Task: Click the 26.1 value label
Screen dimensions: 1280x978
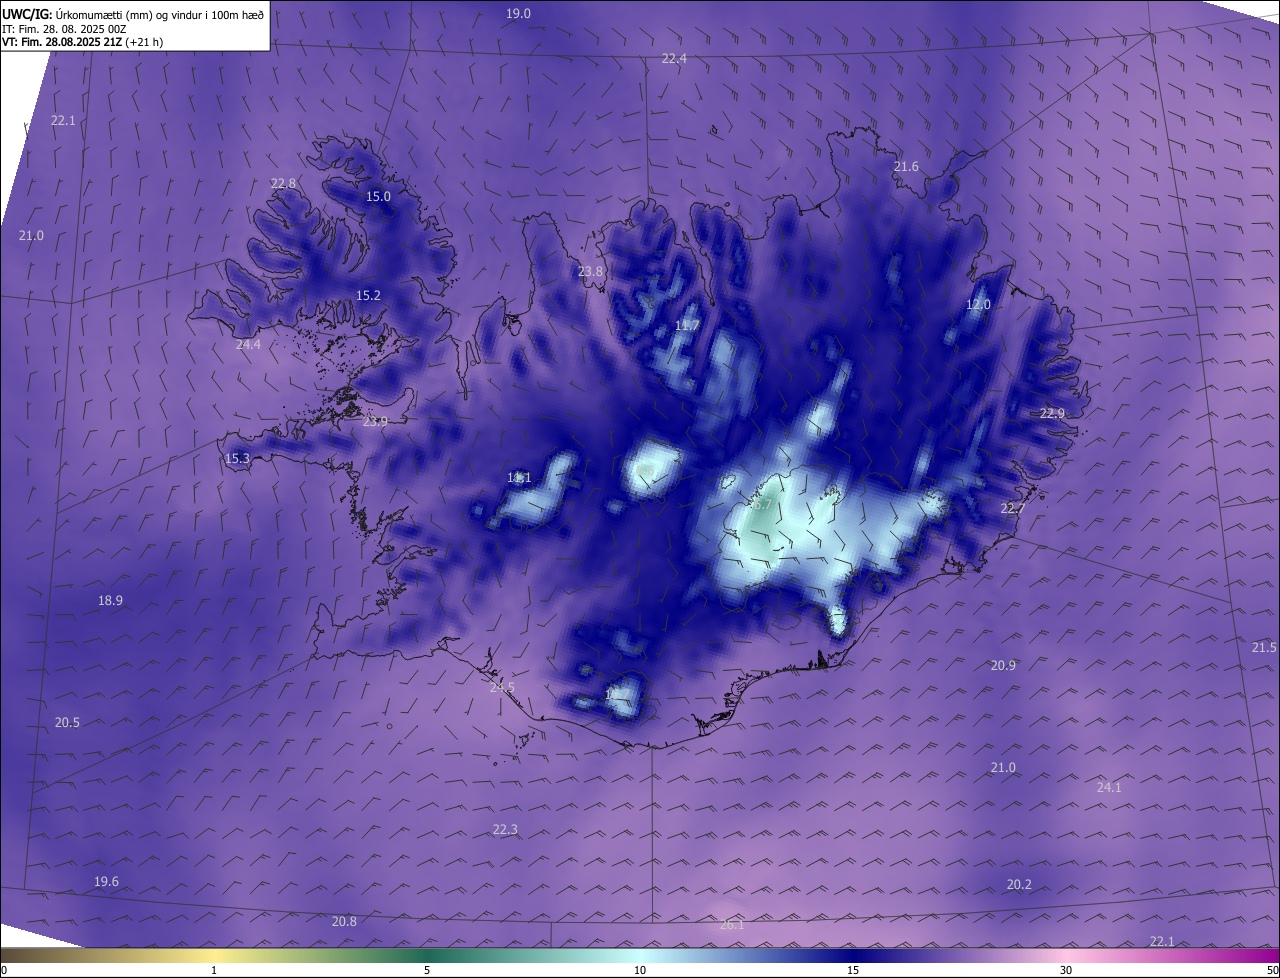Action: [732, 925]
